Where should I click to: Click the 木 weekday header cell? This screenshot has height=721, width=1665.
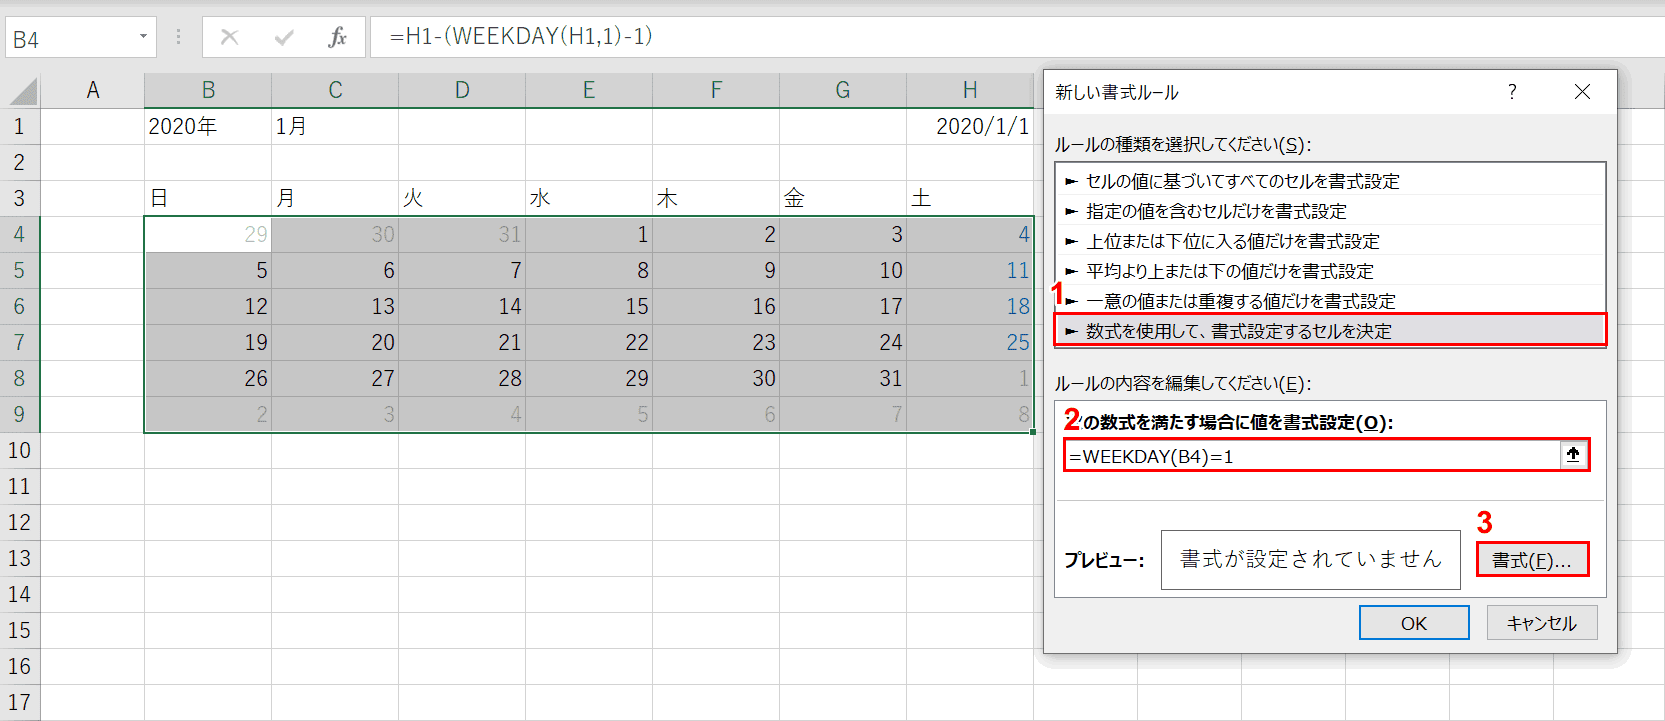pyautogui.click(x=716, y=198)
